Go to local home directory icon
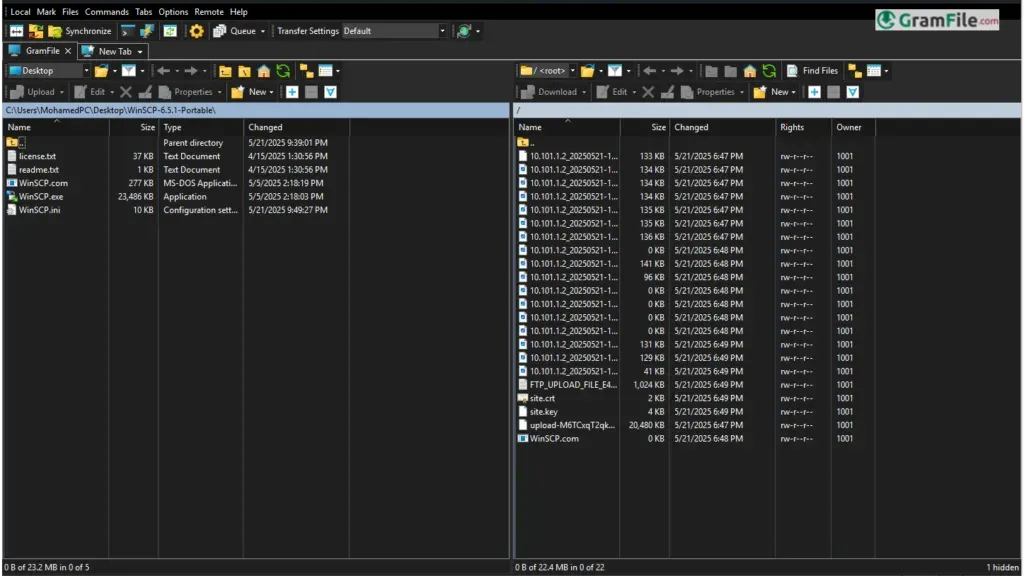The image size is (1024, 576). coord(263,71)
